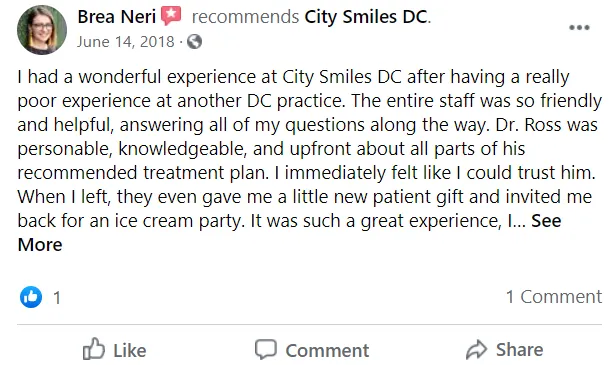This screenshot has width=610, height=365.
Task: Open the 1 Comment link
Action: click(x=554, y=297)
